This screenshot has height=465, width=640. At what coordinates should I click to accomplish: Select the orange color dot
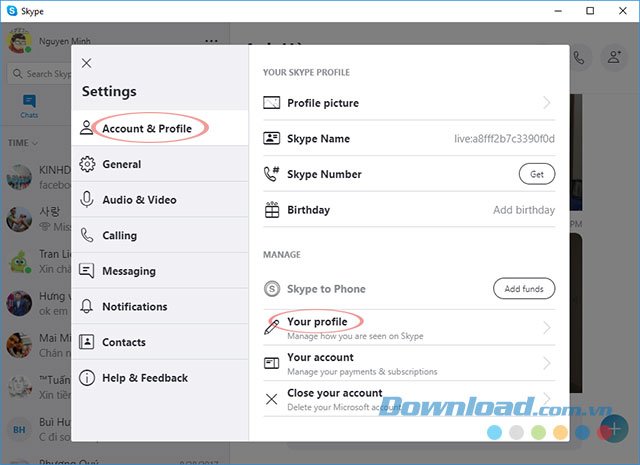click(x=560, y=432)
